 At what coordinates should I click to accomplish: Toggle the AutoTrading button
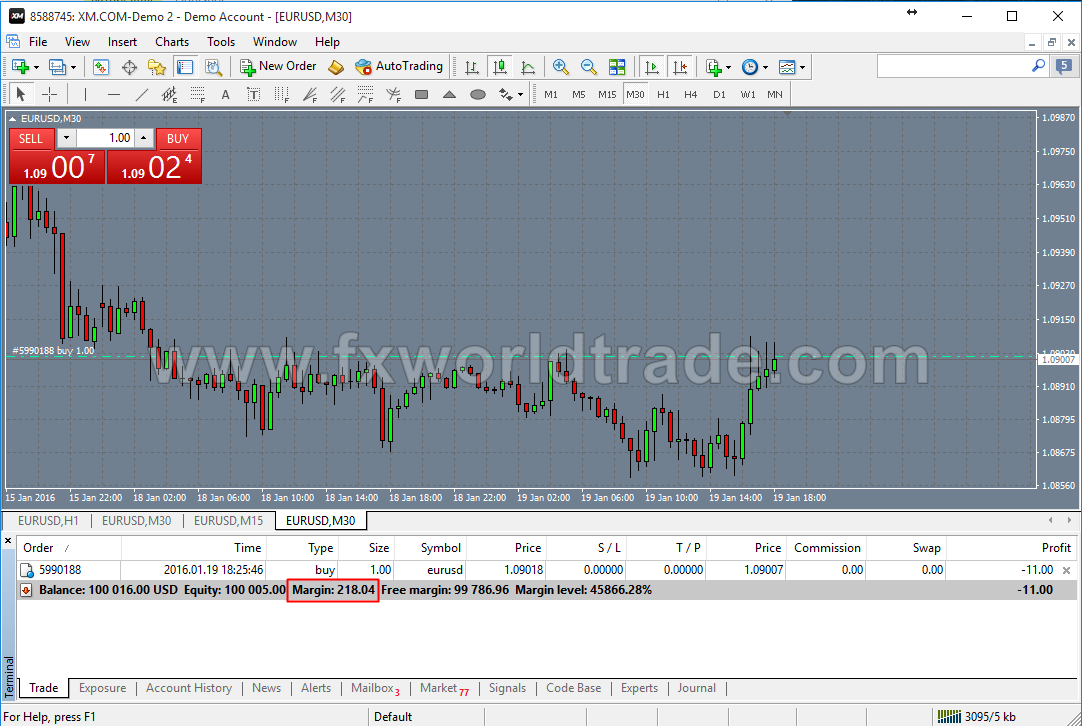click(399, 66)
